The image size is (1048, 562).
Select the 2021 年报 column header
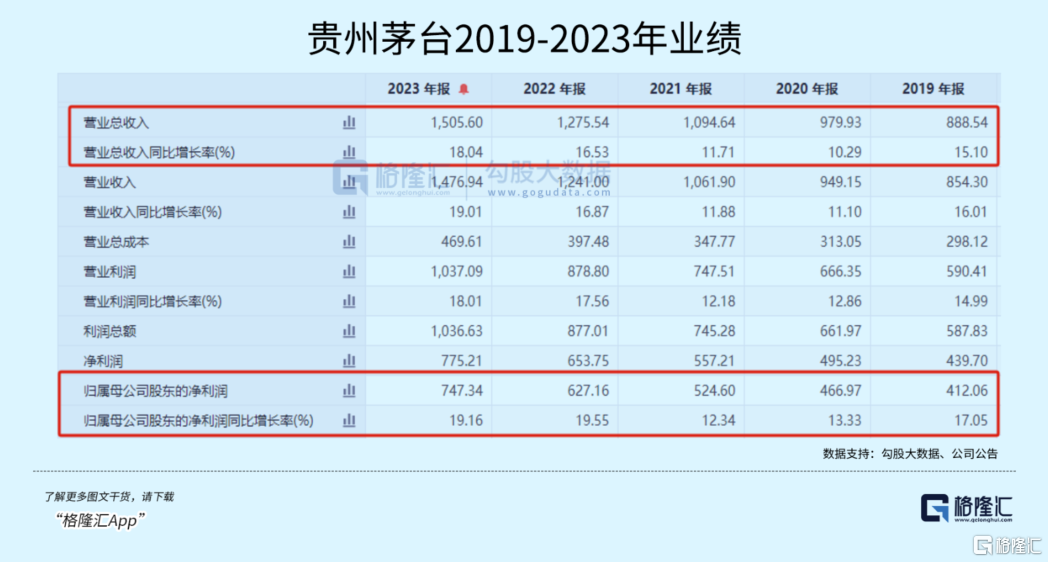tap(680, 89)
